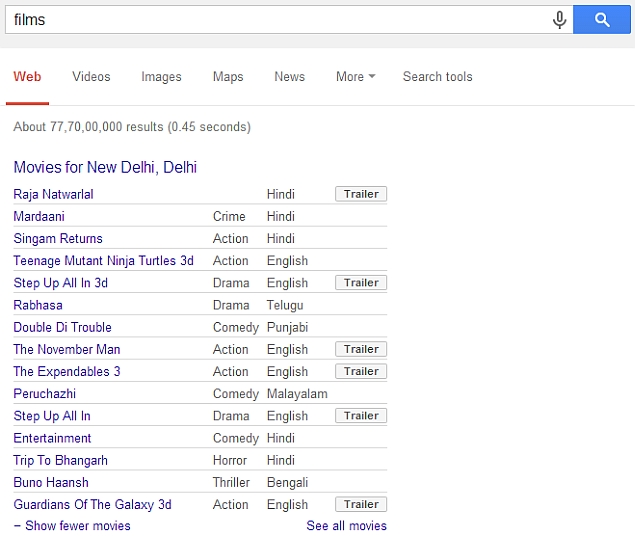635x536 pixels.
Task: Open the Double Di Trouble link
Action: coord(62,327)
